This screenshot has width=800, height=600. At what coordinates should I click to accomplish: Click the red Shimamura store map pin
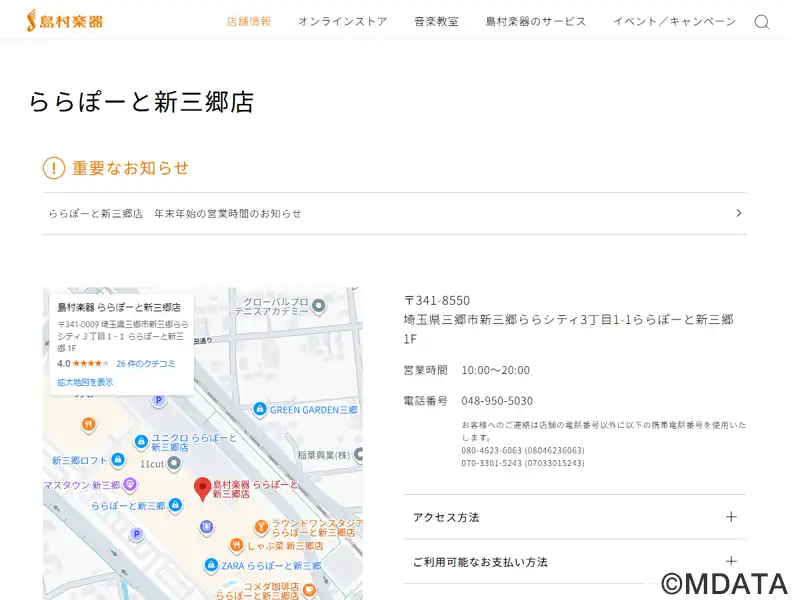202,488
